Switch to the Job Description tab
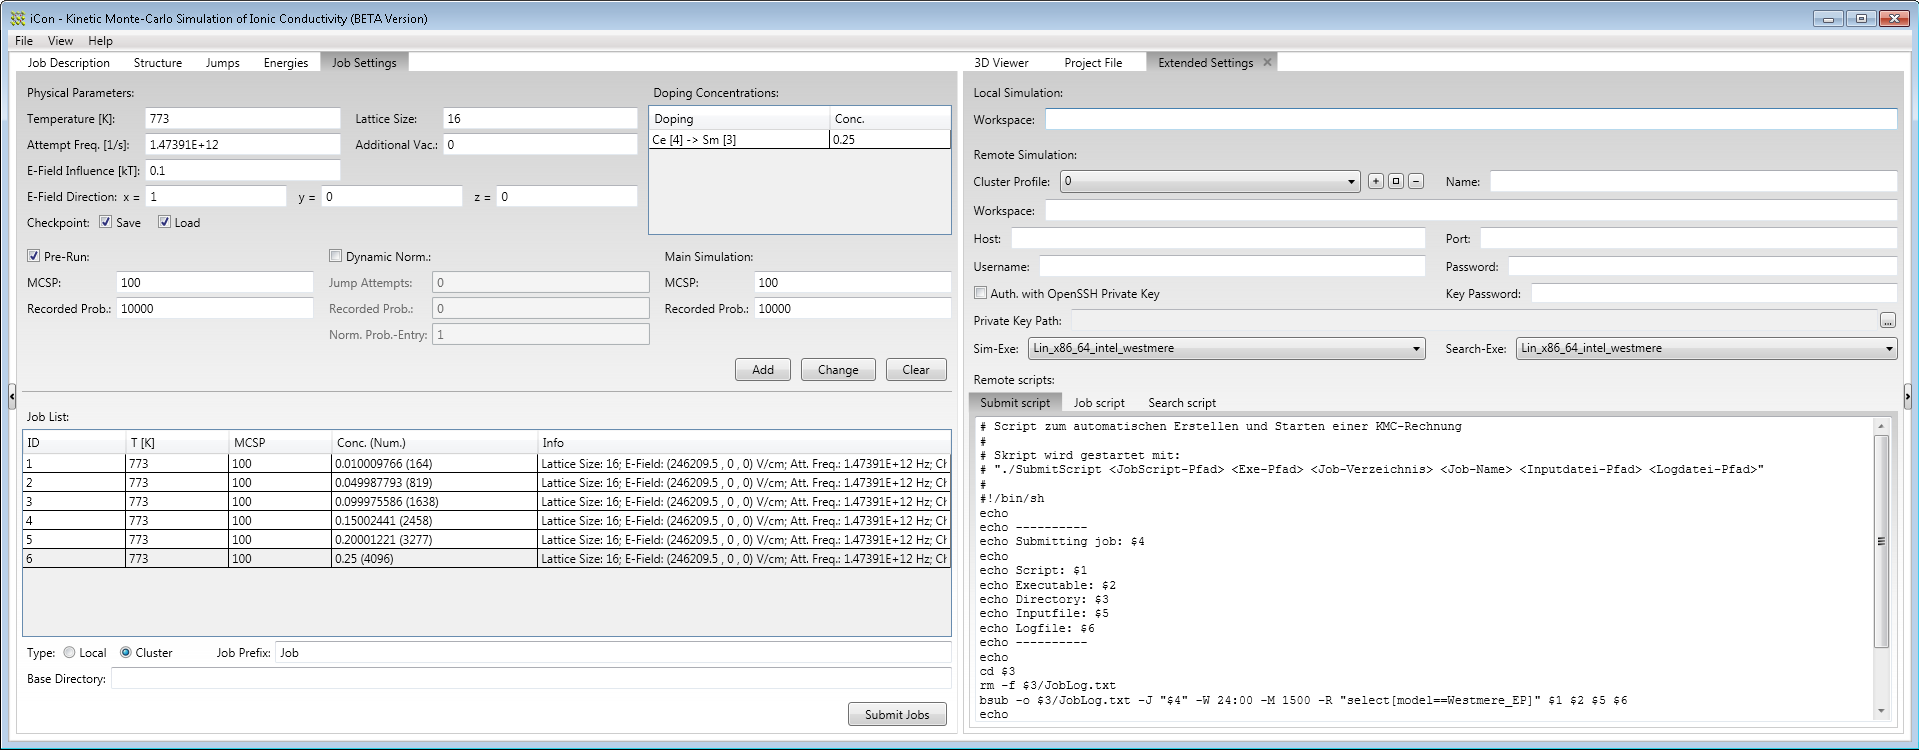This screenshot has height=750, width=1919. click(x=68, y=62)
